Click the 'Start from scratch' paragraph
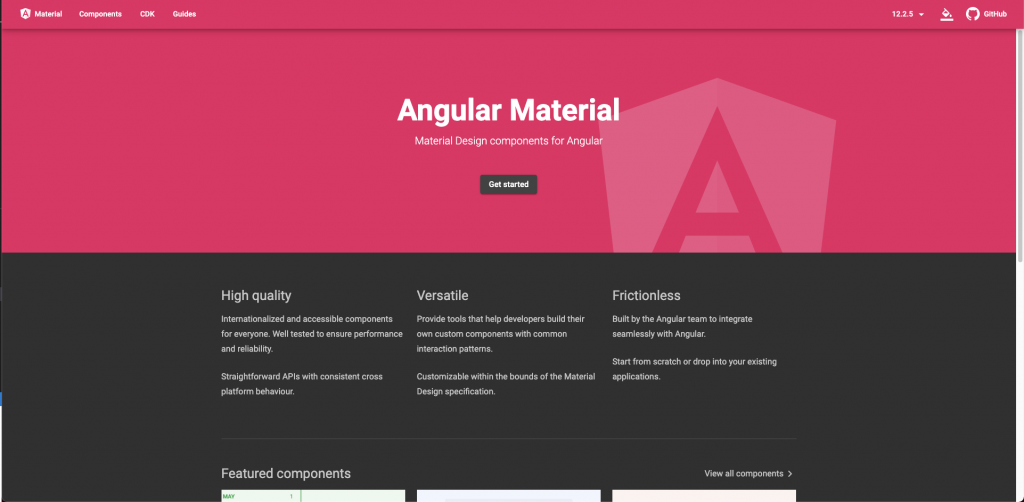The width and height of the screenshot is (1024, 502). click(x=694, y=369)
